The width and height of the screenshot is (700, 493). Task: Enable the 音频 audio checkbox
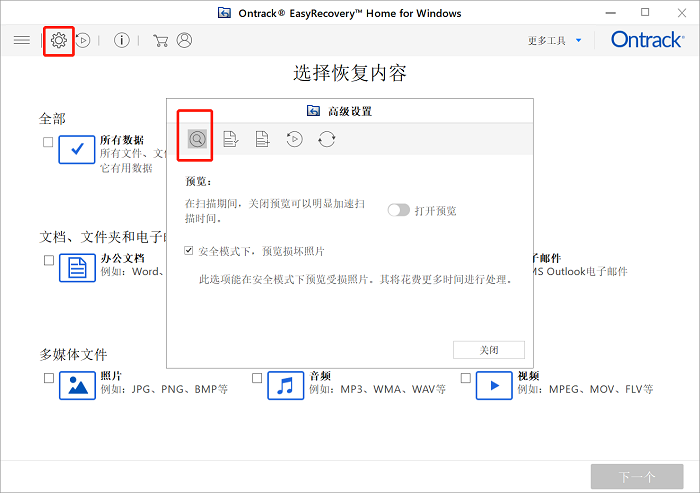click(x=257, y=378)
